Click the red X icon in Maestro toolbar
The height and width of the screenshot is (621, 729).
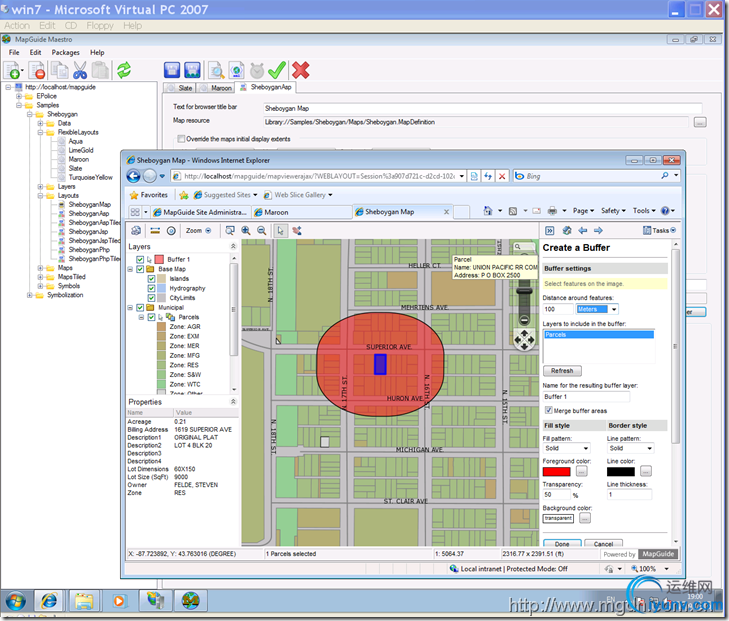pos(300,70)
